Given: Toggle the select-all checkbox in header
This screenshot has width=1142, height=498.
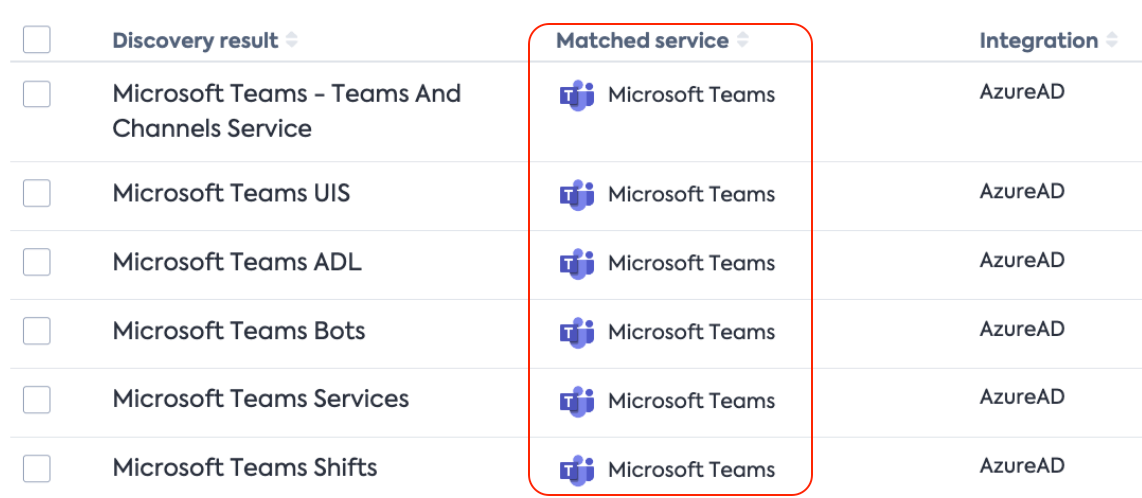Looking at the screenshot, I should 36,39.
